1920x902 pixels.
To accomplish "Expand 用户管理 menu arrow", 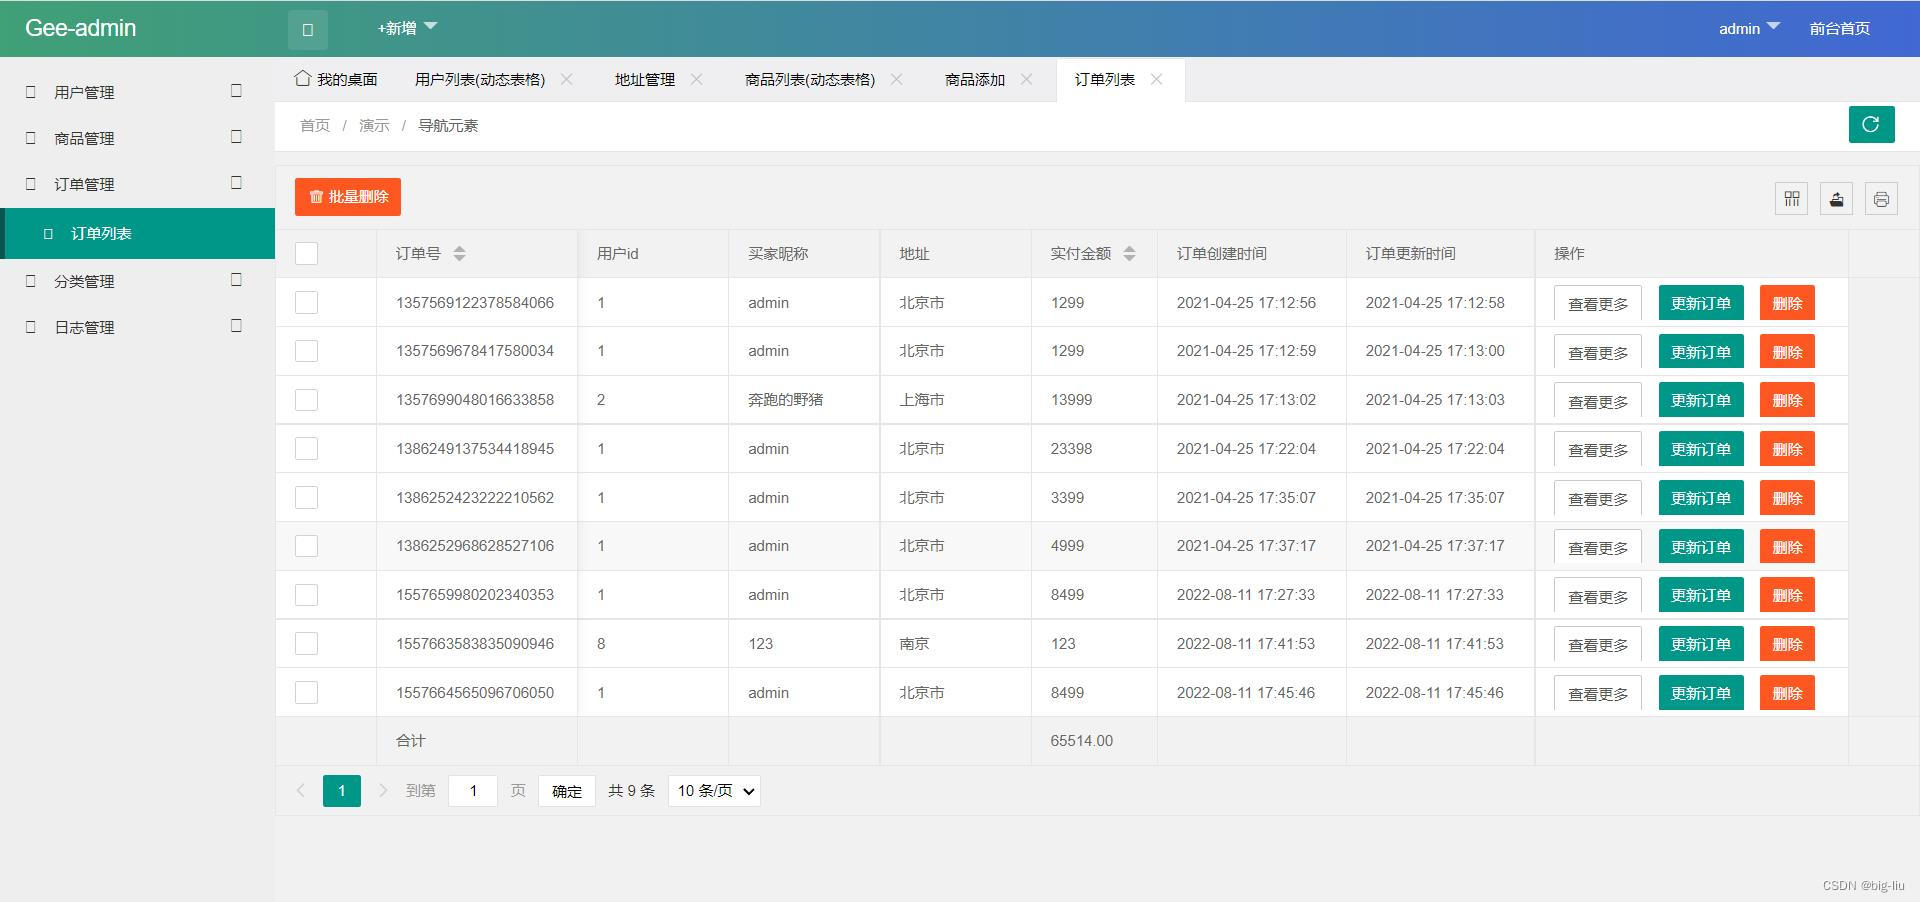I will pos(237,91).
